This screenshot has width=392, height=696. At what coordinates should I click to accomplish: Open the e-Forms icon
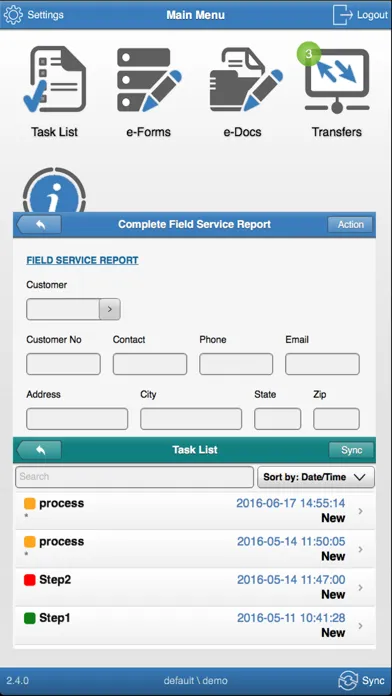[149, 80]
